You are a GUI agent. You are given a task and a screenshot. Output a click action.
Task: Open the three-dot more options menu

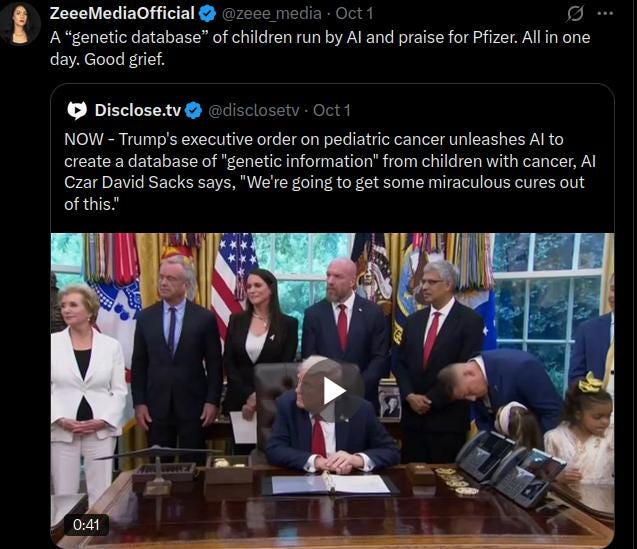[605, 13]
